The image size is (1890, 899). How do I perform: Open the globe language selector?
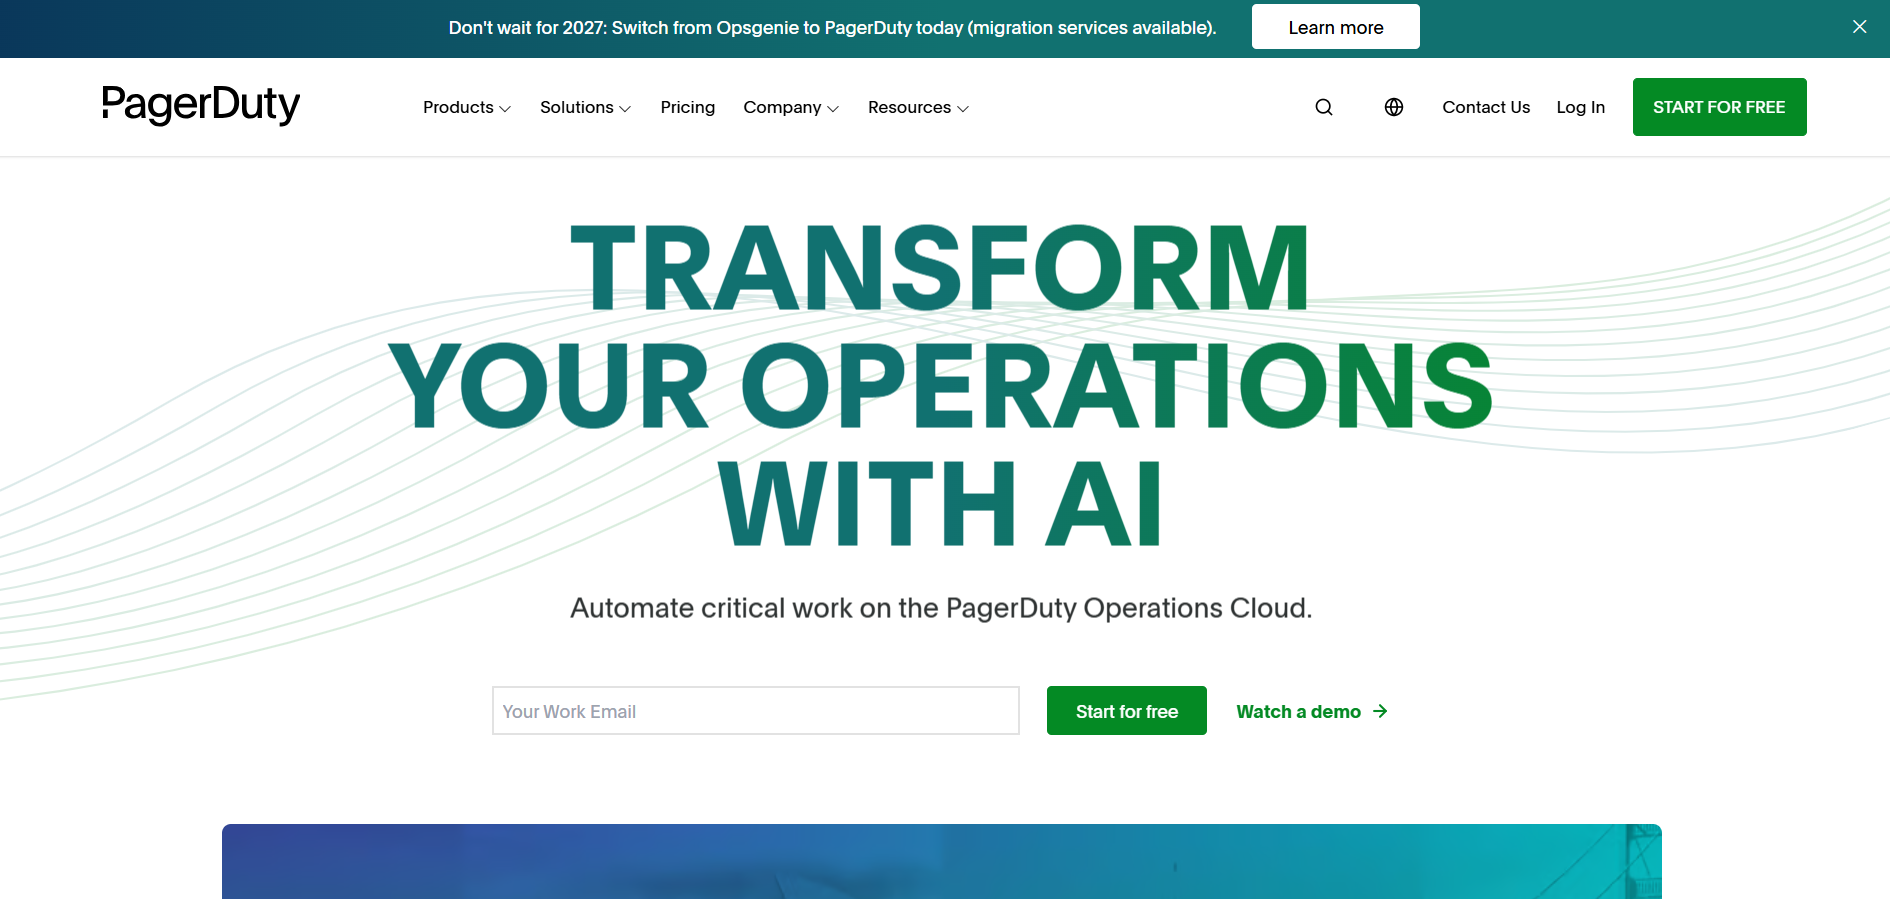[1394, 107]
